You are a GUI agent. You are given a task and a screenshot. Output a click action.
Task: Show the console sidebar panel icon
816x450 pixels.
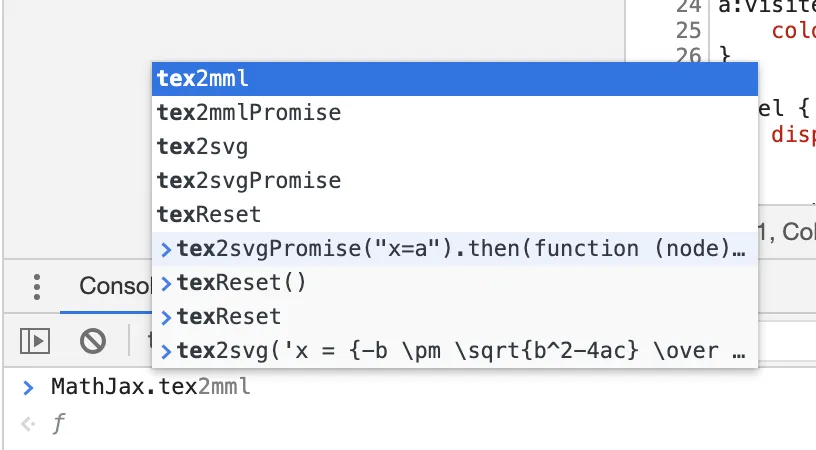pos(35,341)
